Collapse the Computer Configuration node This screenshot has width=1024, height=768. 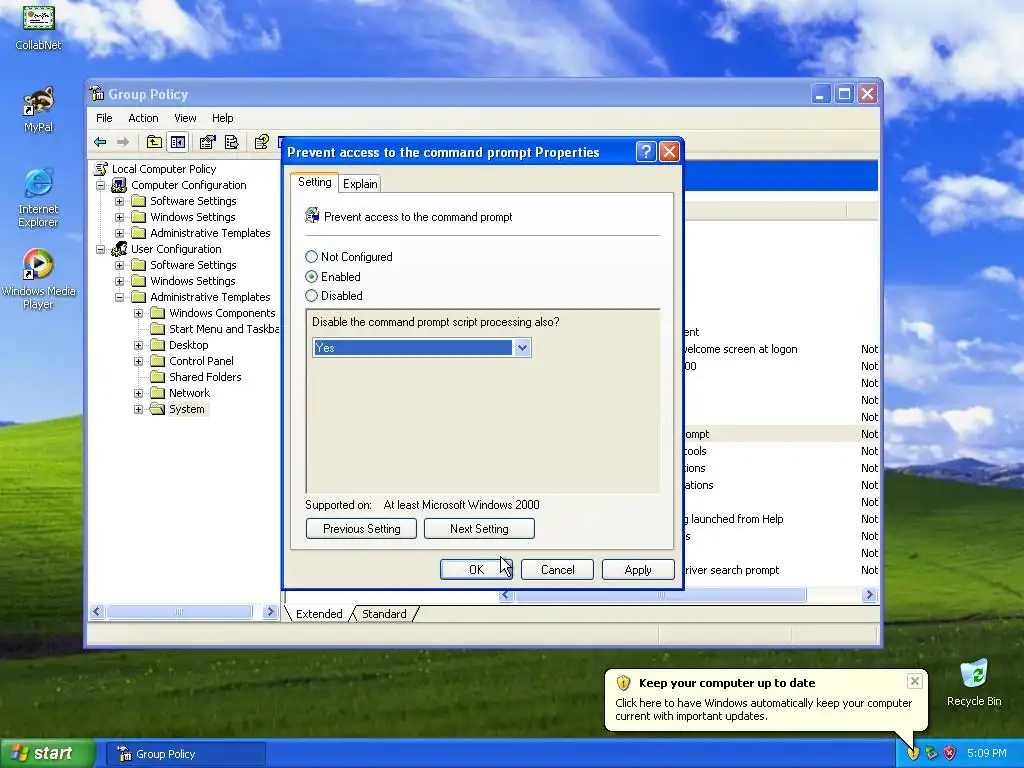point(101,185)
